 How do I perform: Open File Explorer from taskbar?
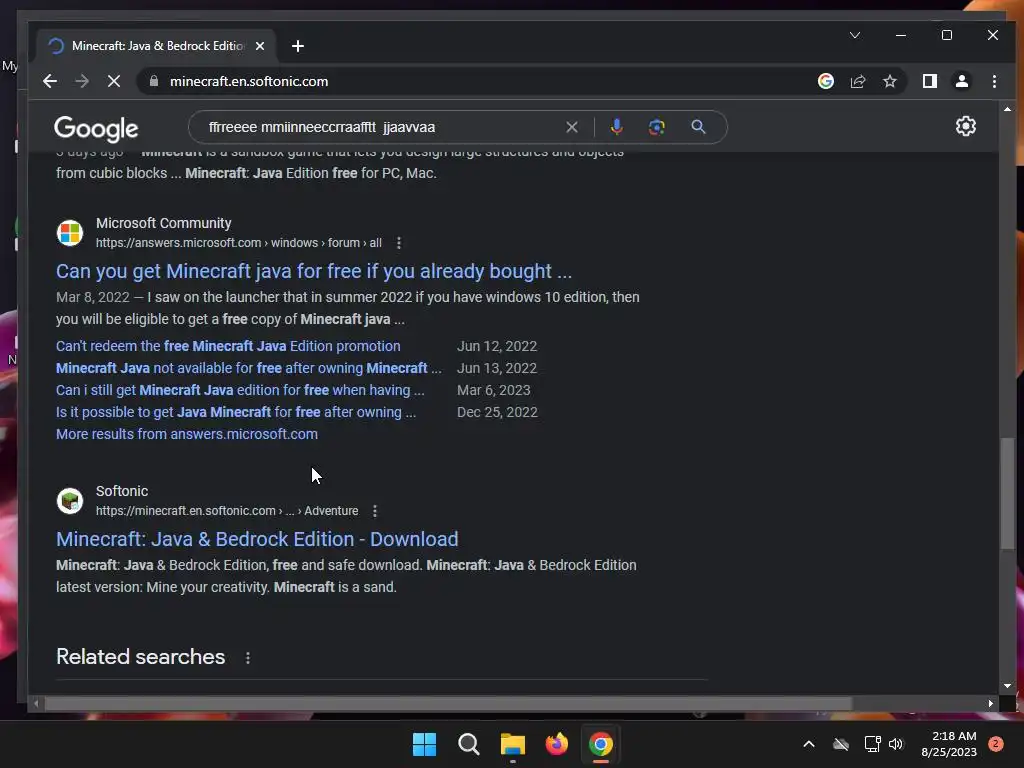[x=513, y=744]
